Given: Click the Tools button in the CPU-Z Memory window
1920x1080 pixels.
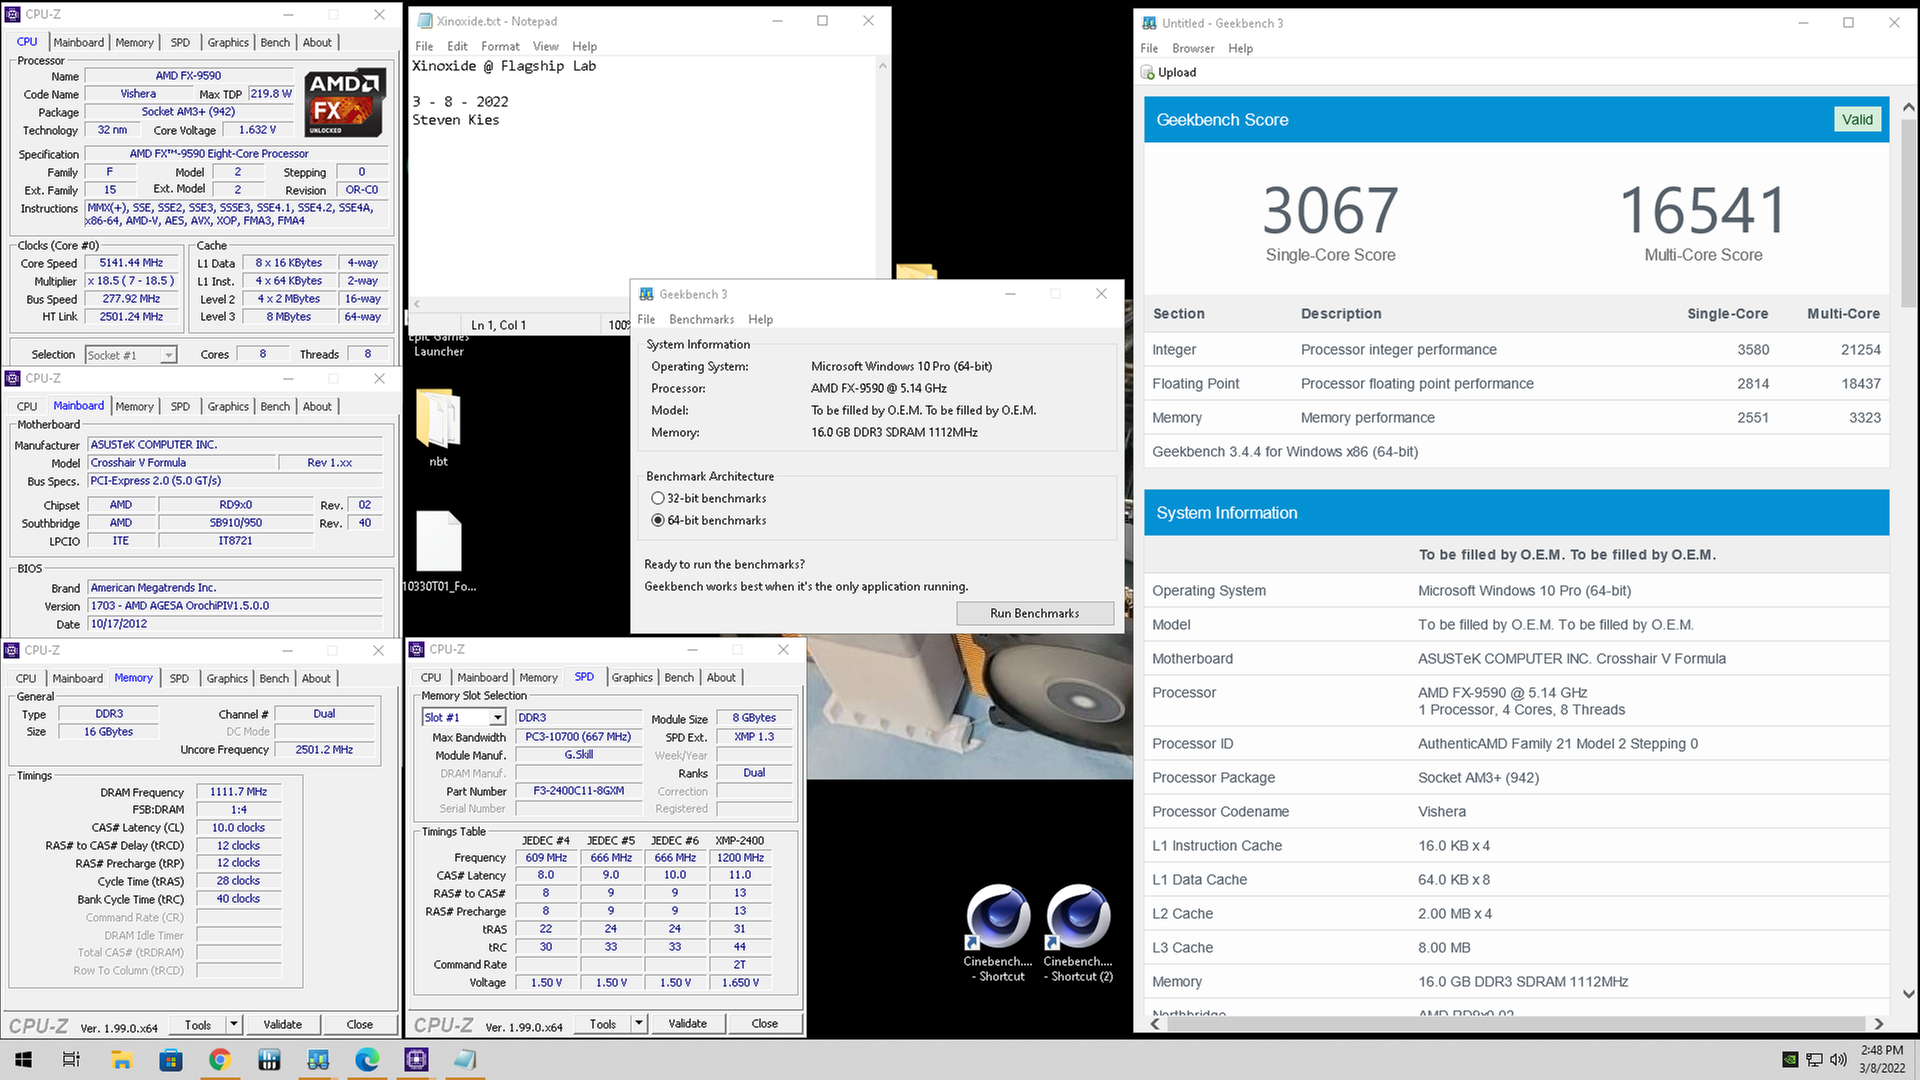Looking at the screenshot, I should click(x=198, y=1024).
